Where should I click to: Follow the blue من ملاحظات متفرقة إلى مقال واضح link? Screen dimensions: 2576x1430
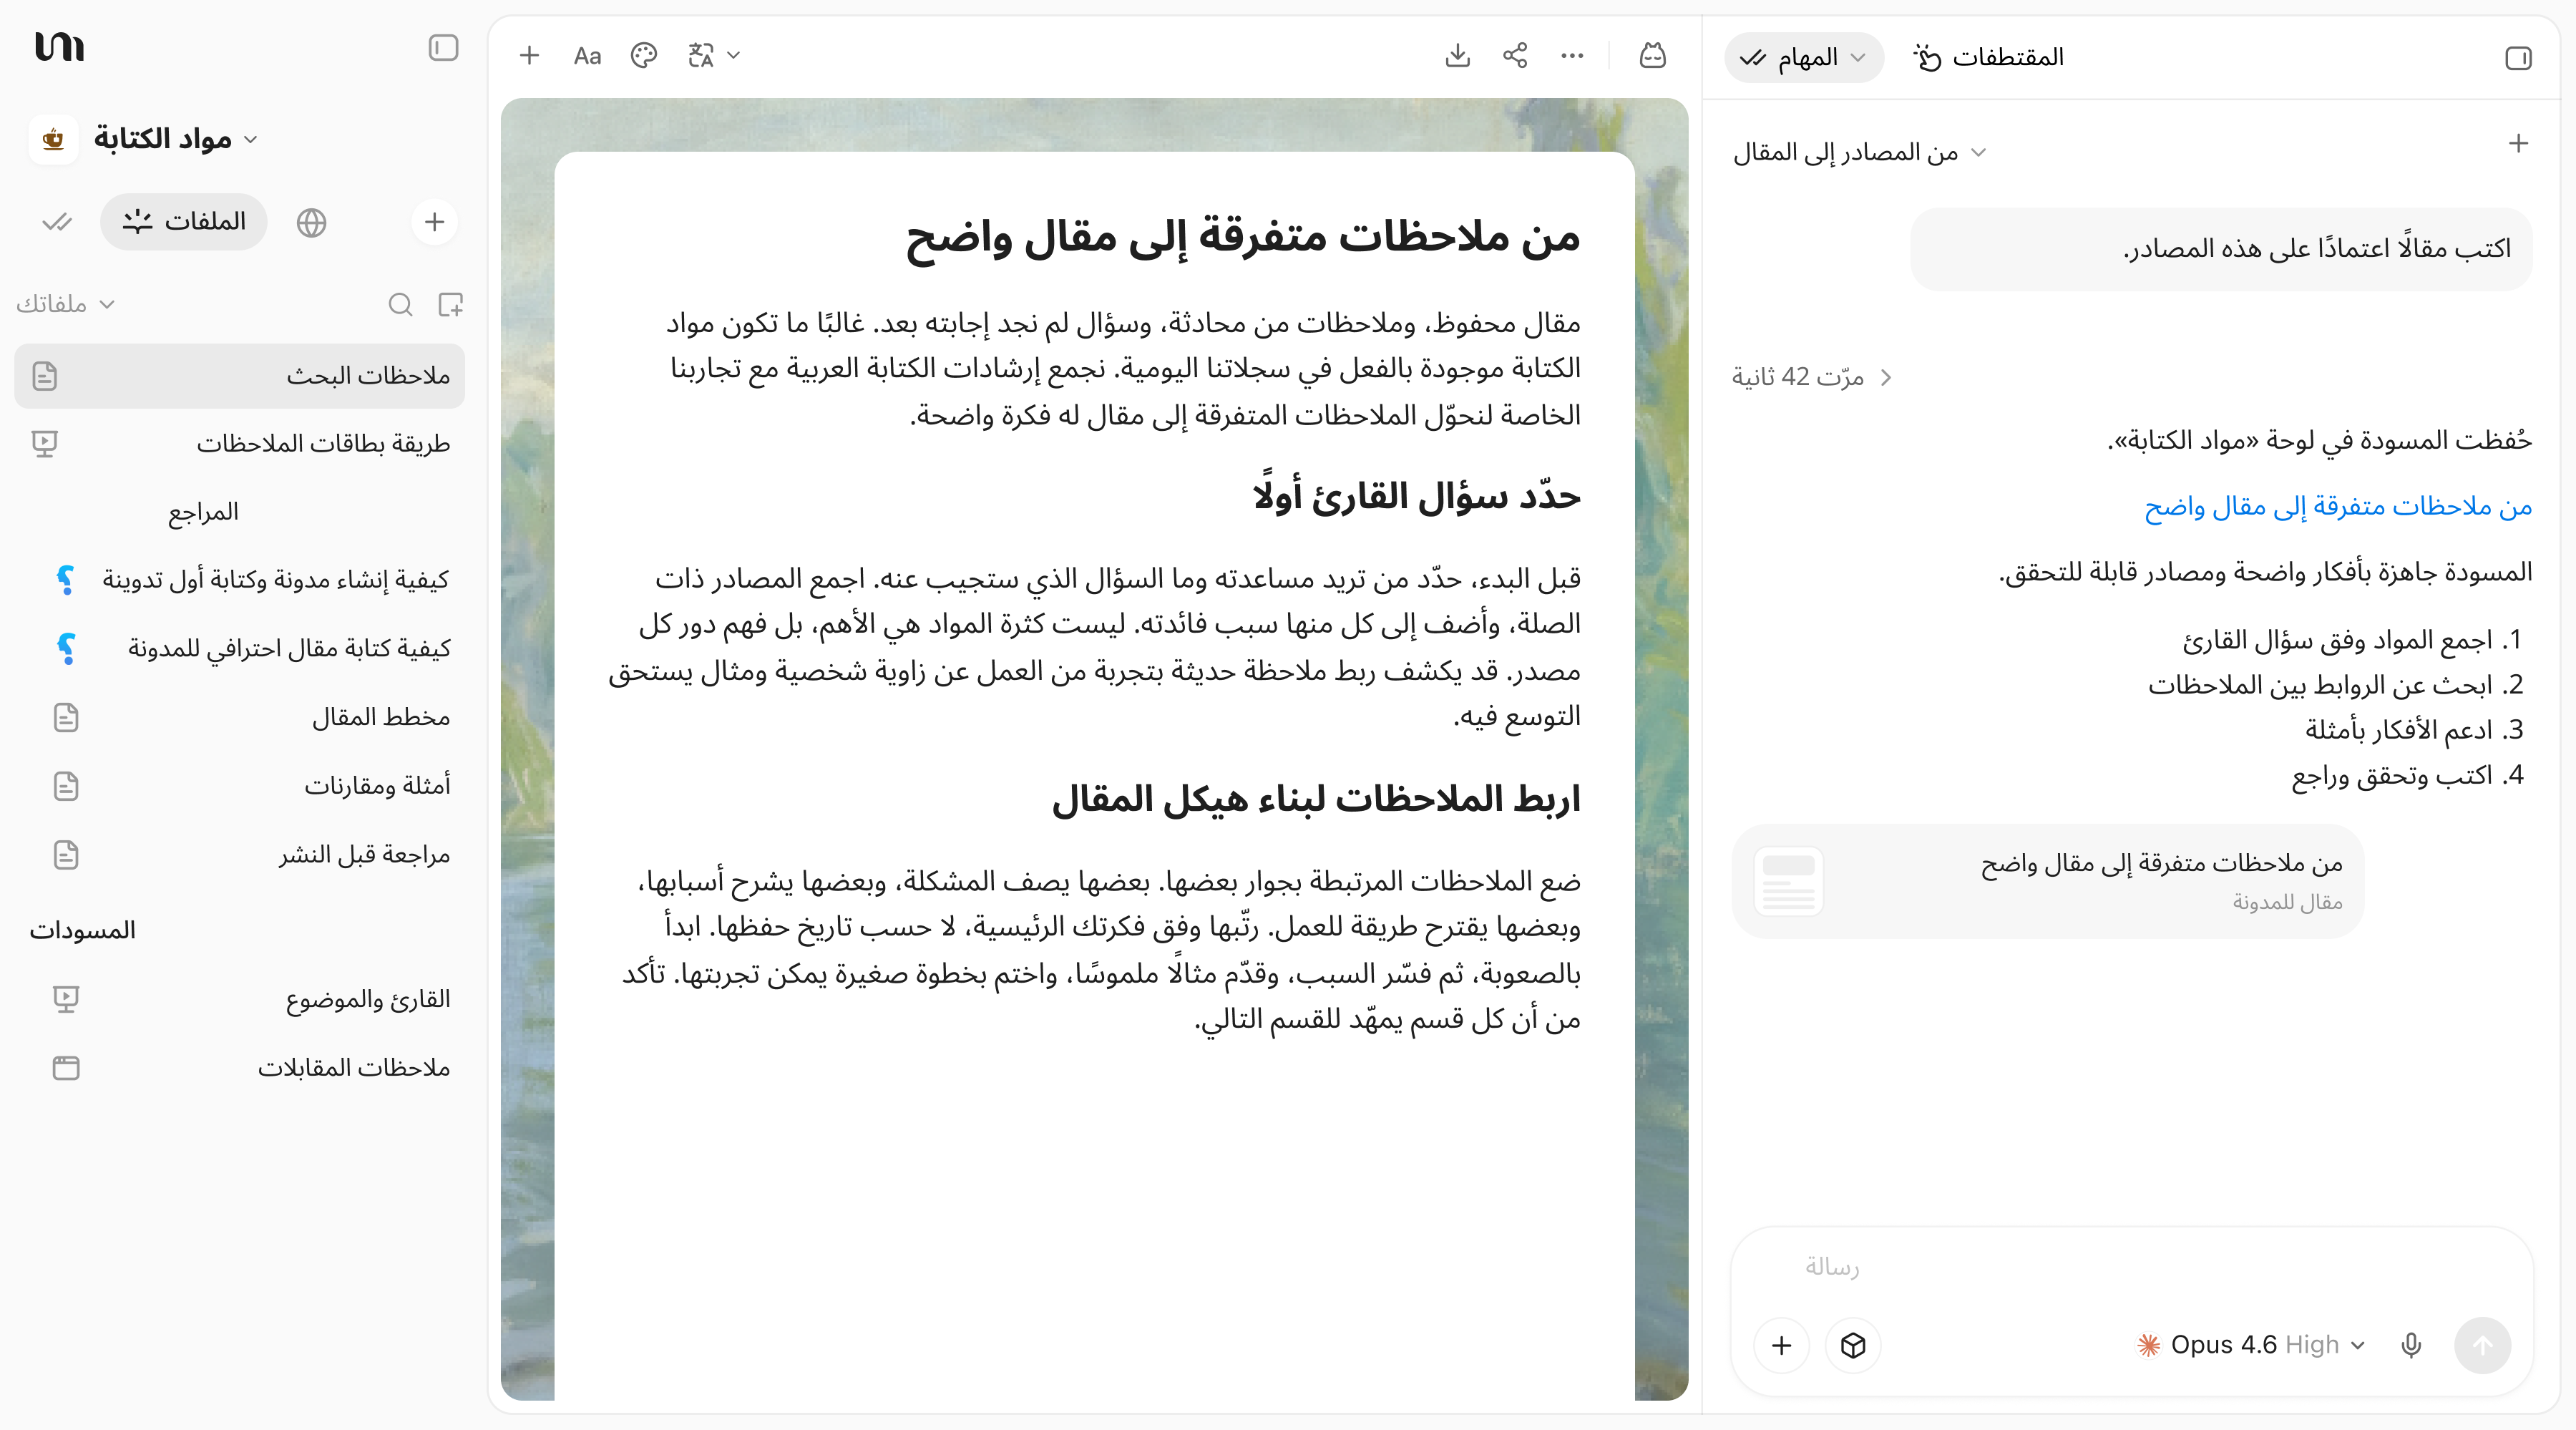[x=2337, y=506]
